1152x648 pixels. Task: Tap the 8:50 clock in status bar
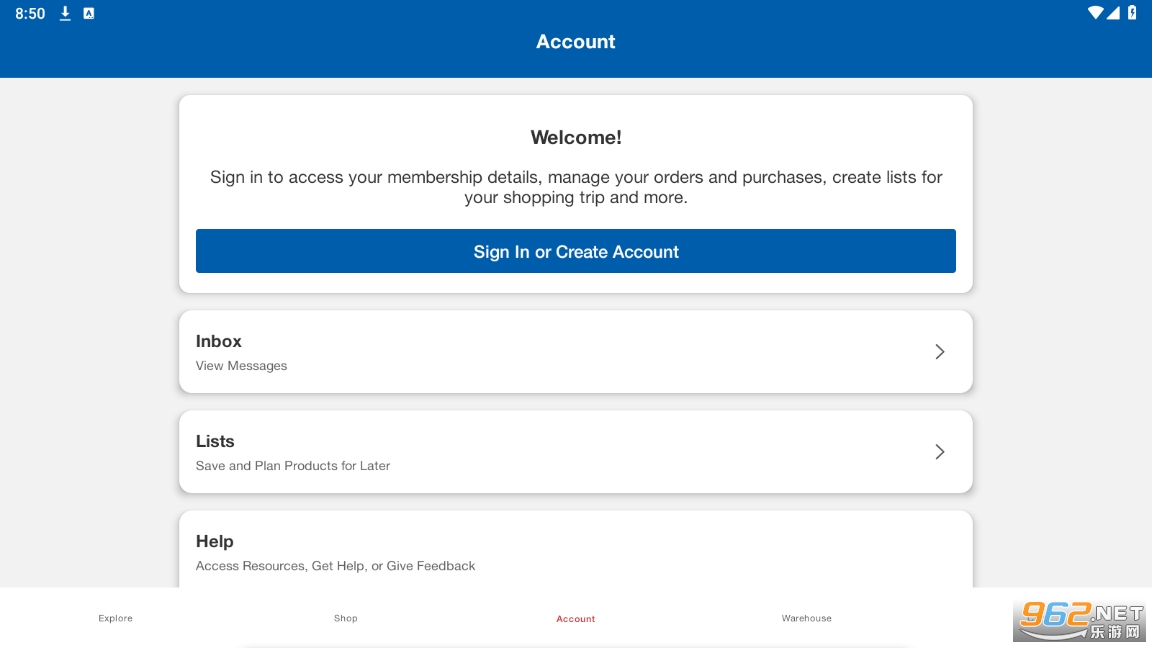tap(30, 14)
